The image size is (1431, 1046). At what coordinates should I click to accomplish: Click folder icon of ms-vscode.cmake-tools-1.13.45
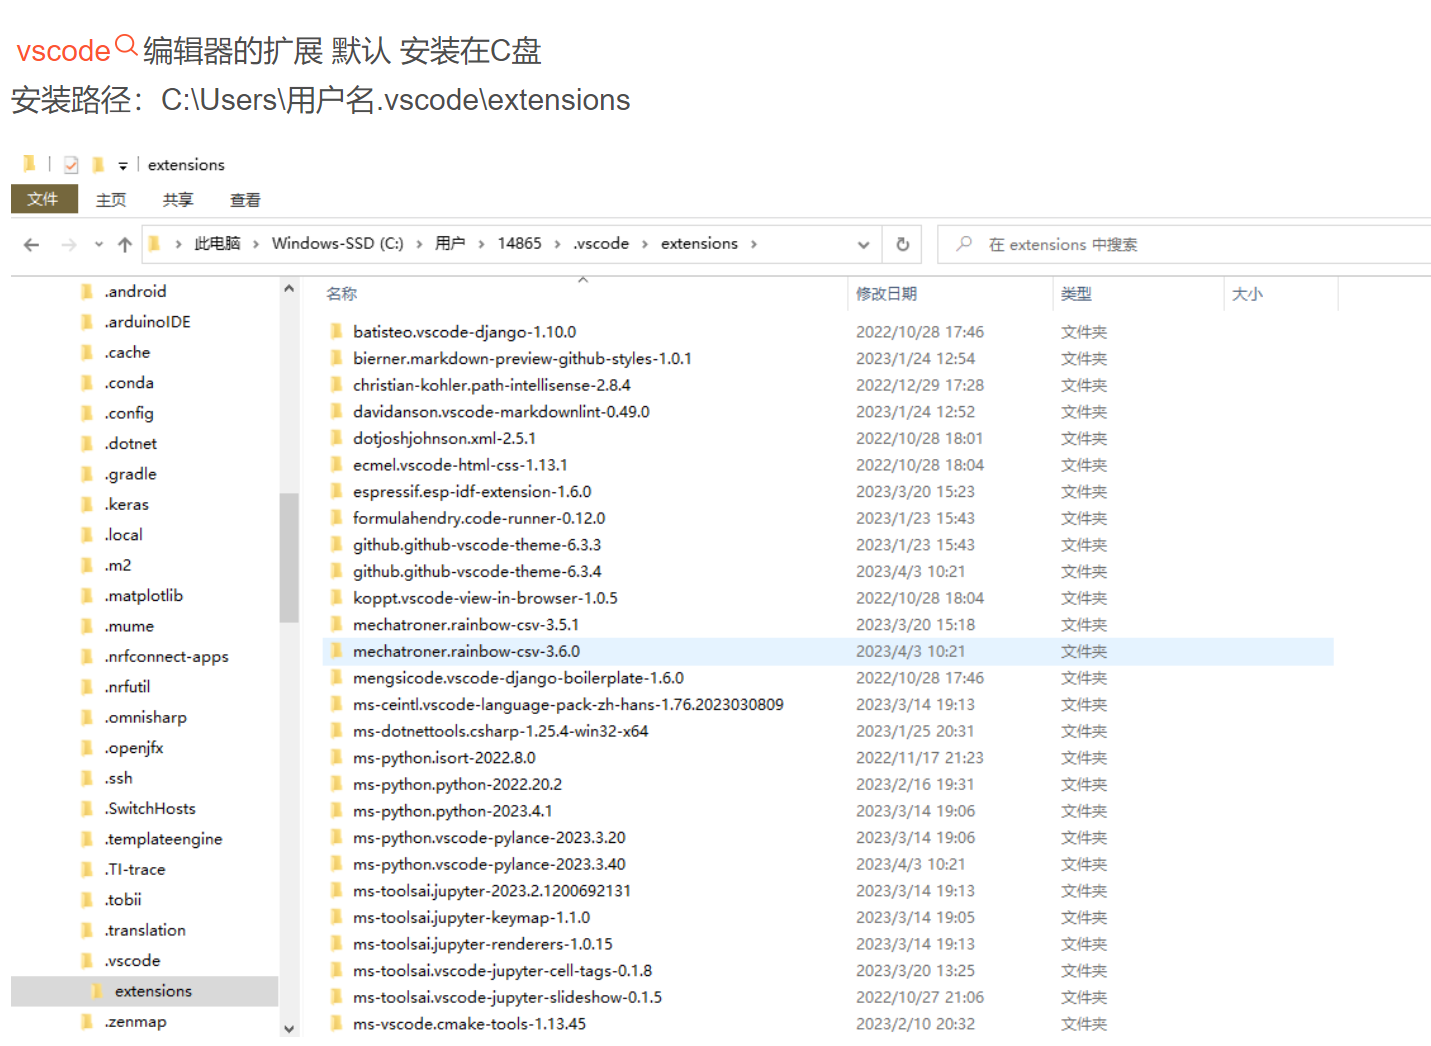[x=337, y=1023]
